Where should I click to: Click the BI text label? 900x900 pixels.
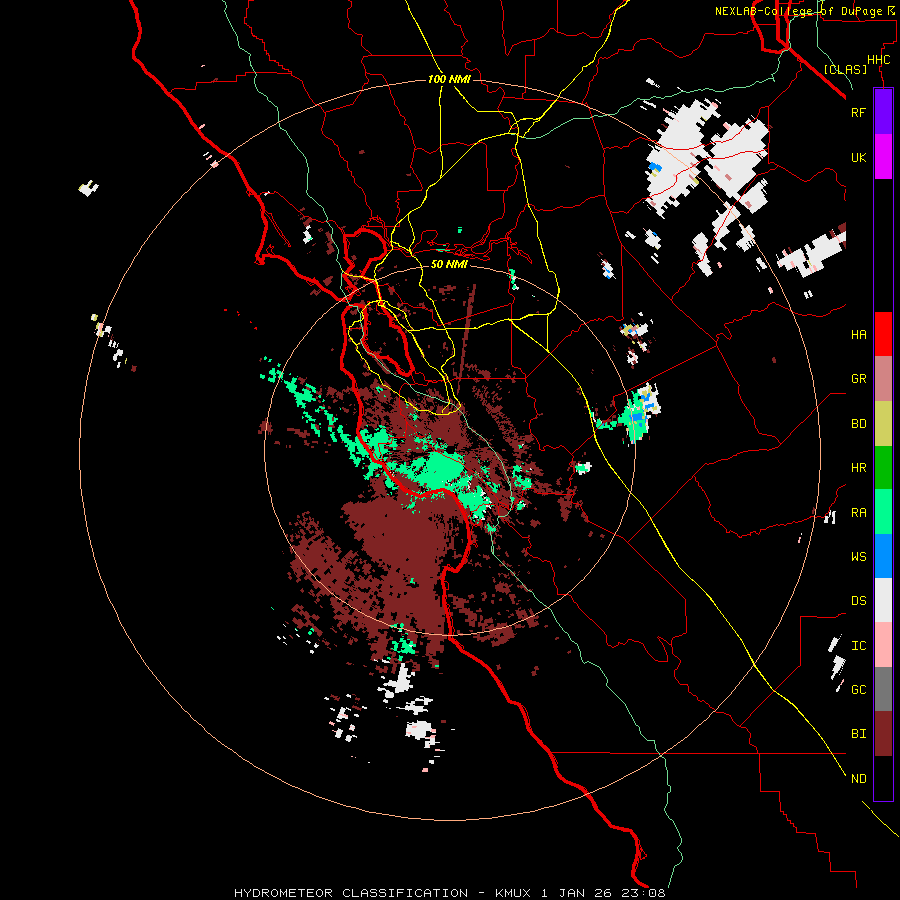click(858, 734)
